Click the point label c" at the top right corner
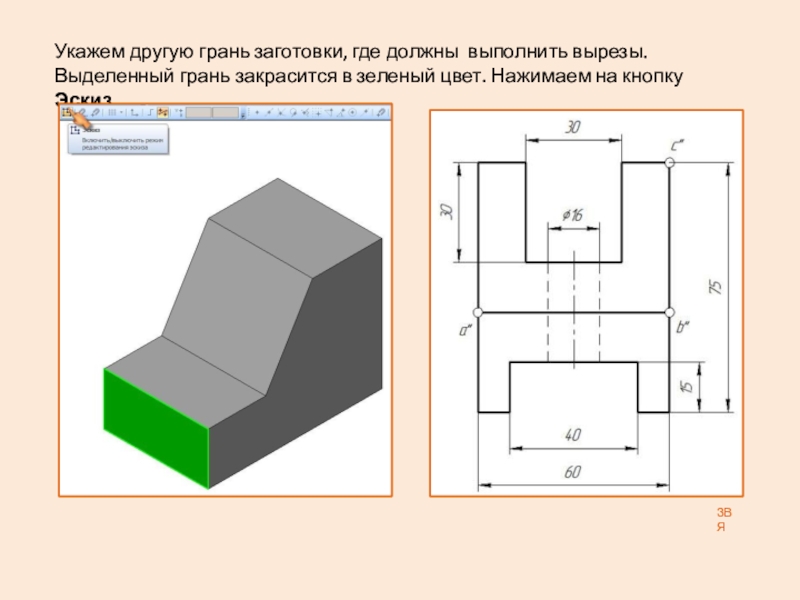800x600 pixels. click(677, 146)
